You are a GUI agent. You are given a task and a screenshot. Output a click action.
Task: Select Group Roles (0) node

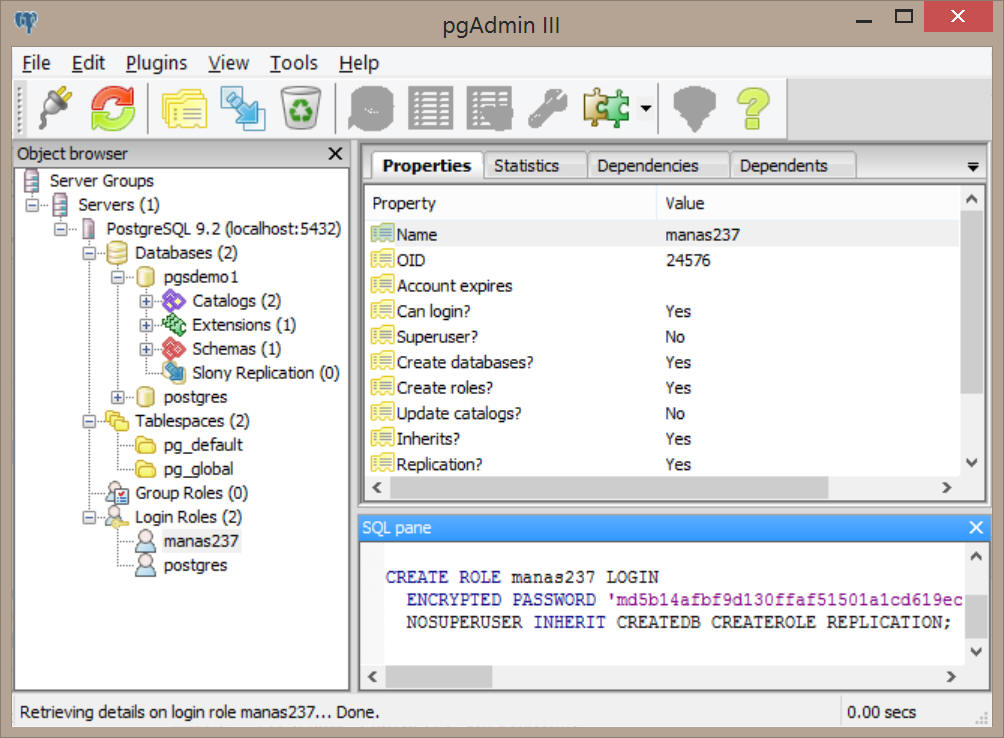click(191, 493)
